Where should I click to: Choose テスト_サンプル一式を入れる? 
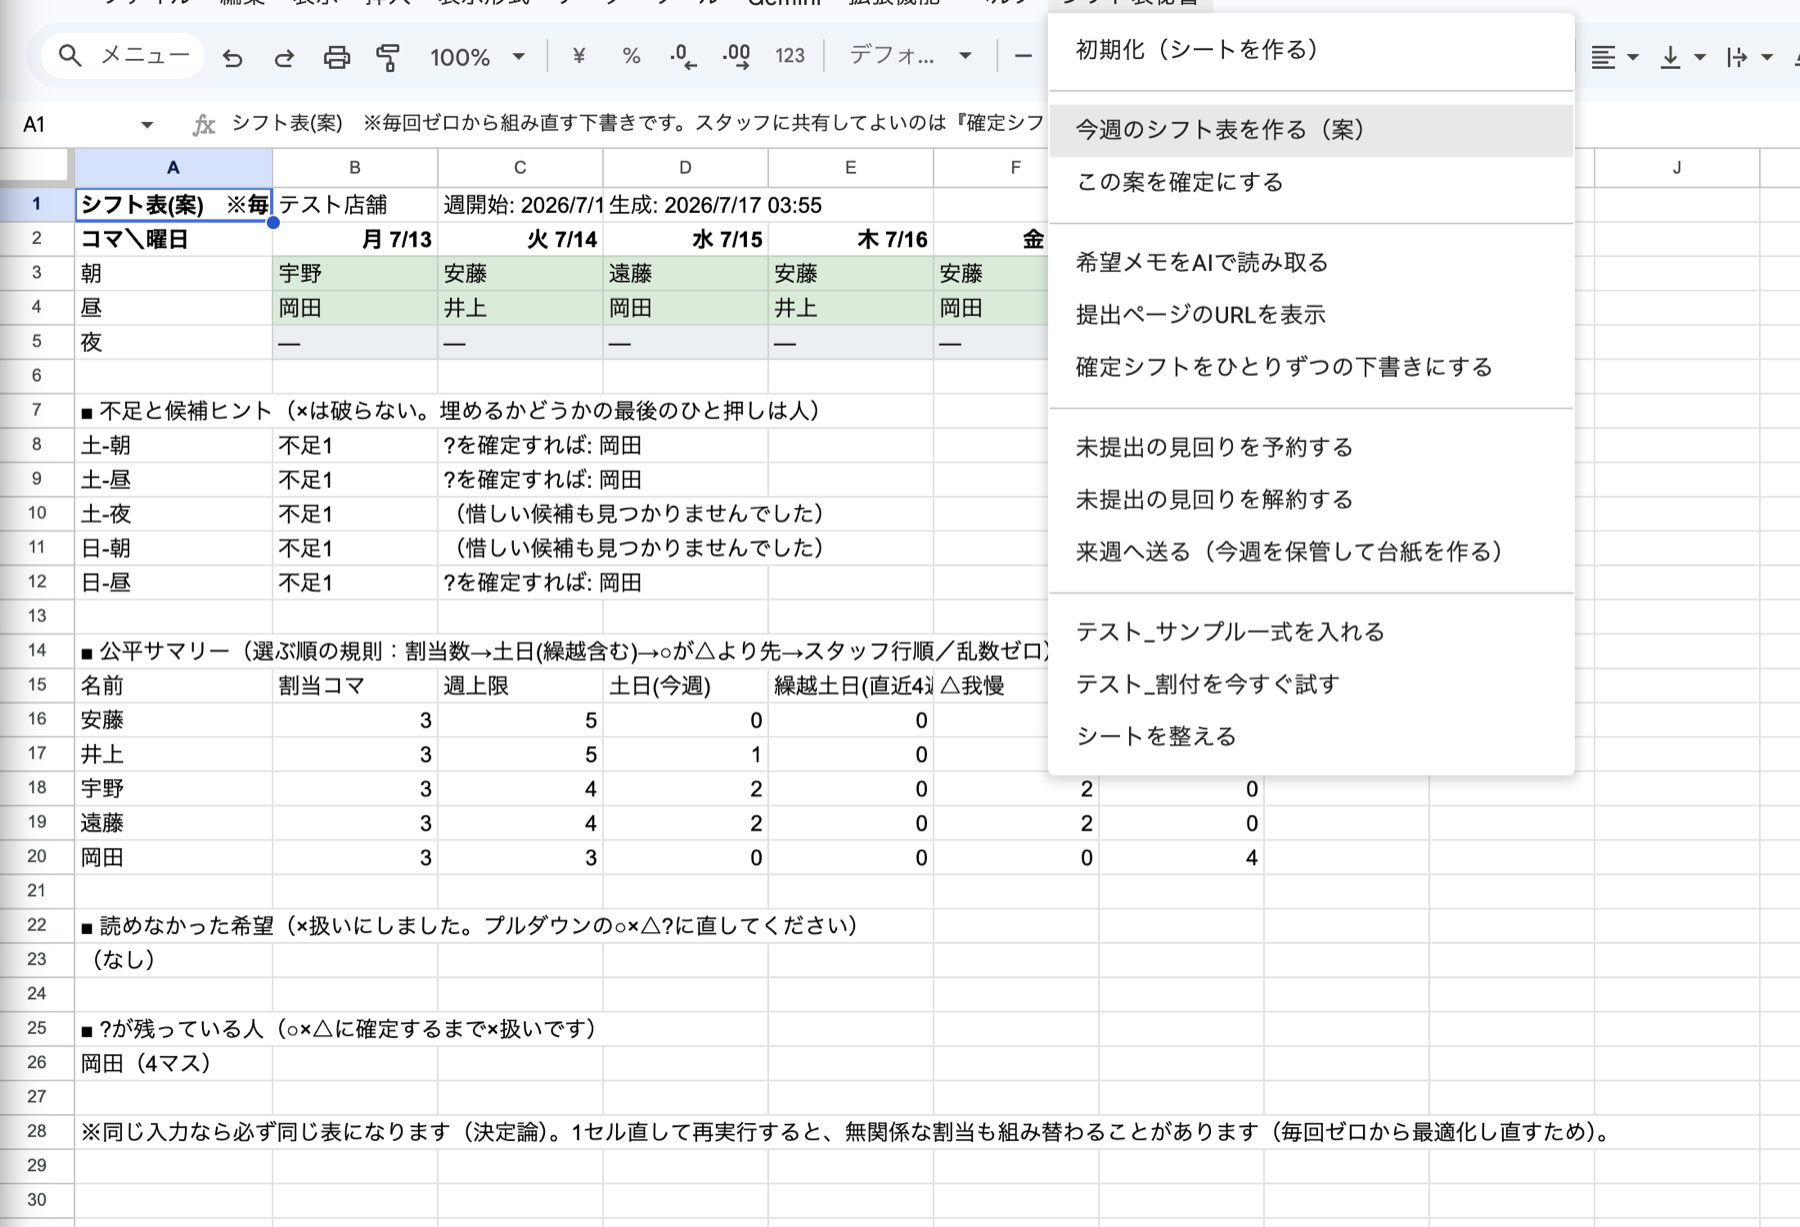(1311, 632)
